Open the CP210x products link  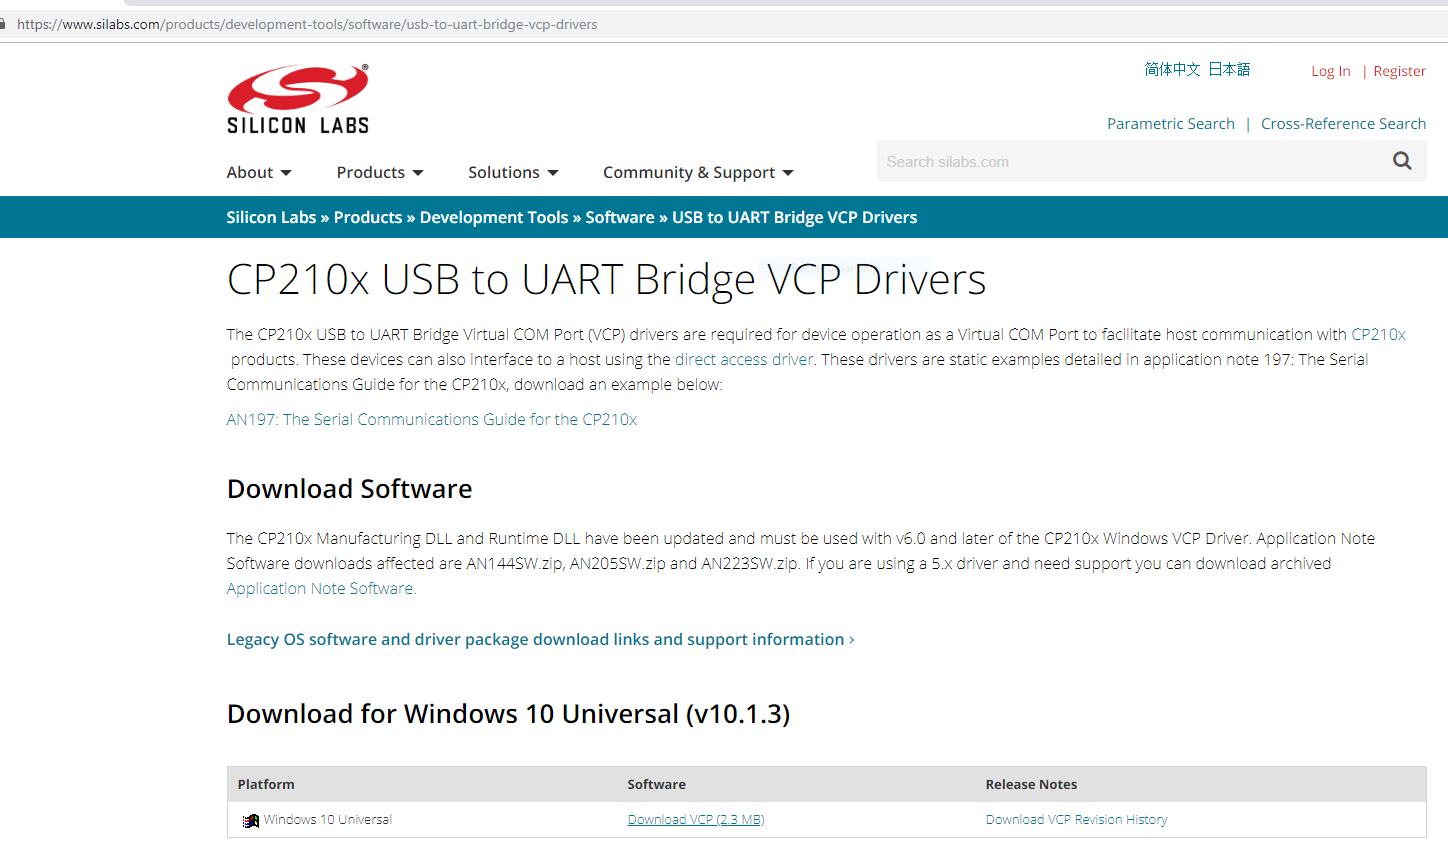click(1378, 334)
